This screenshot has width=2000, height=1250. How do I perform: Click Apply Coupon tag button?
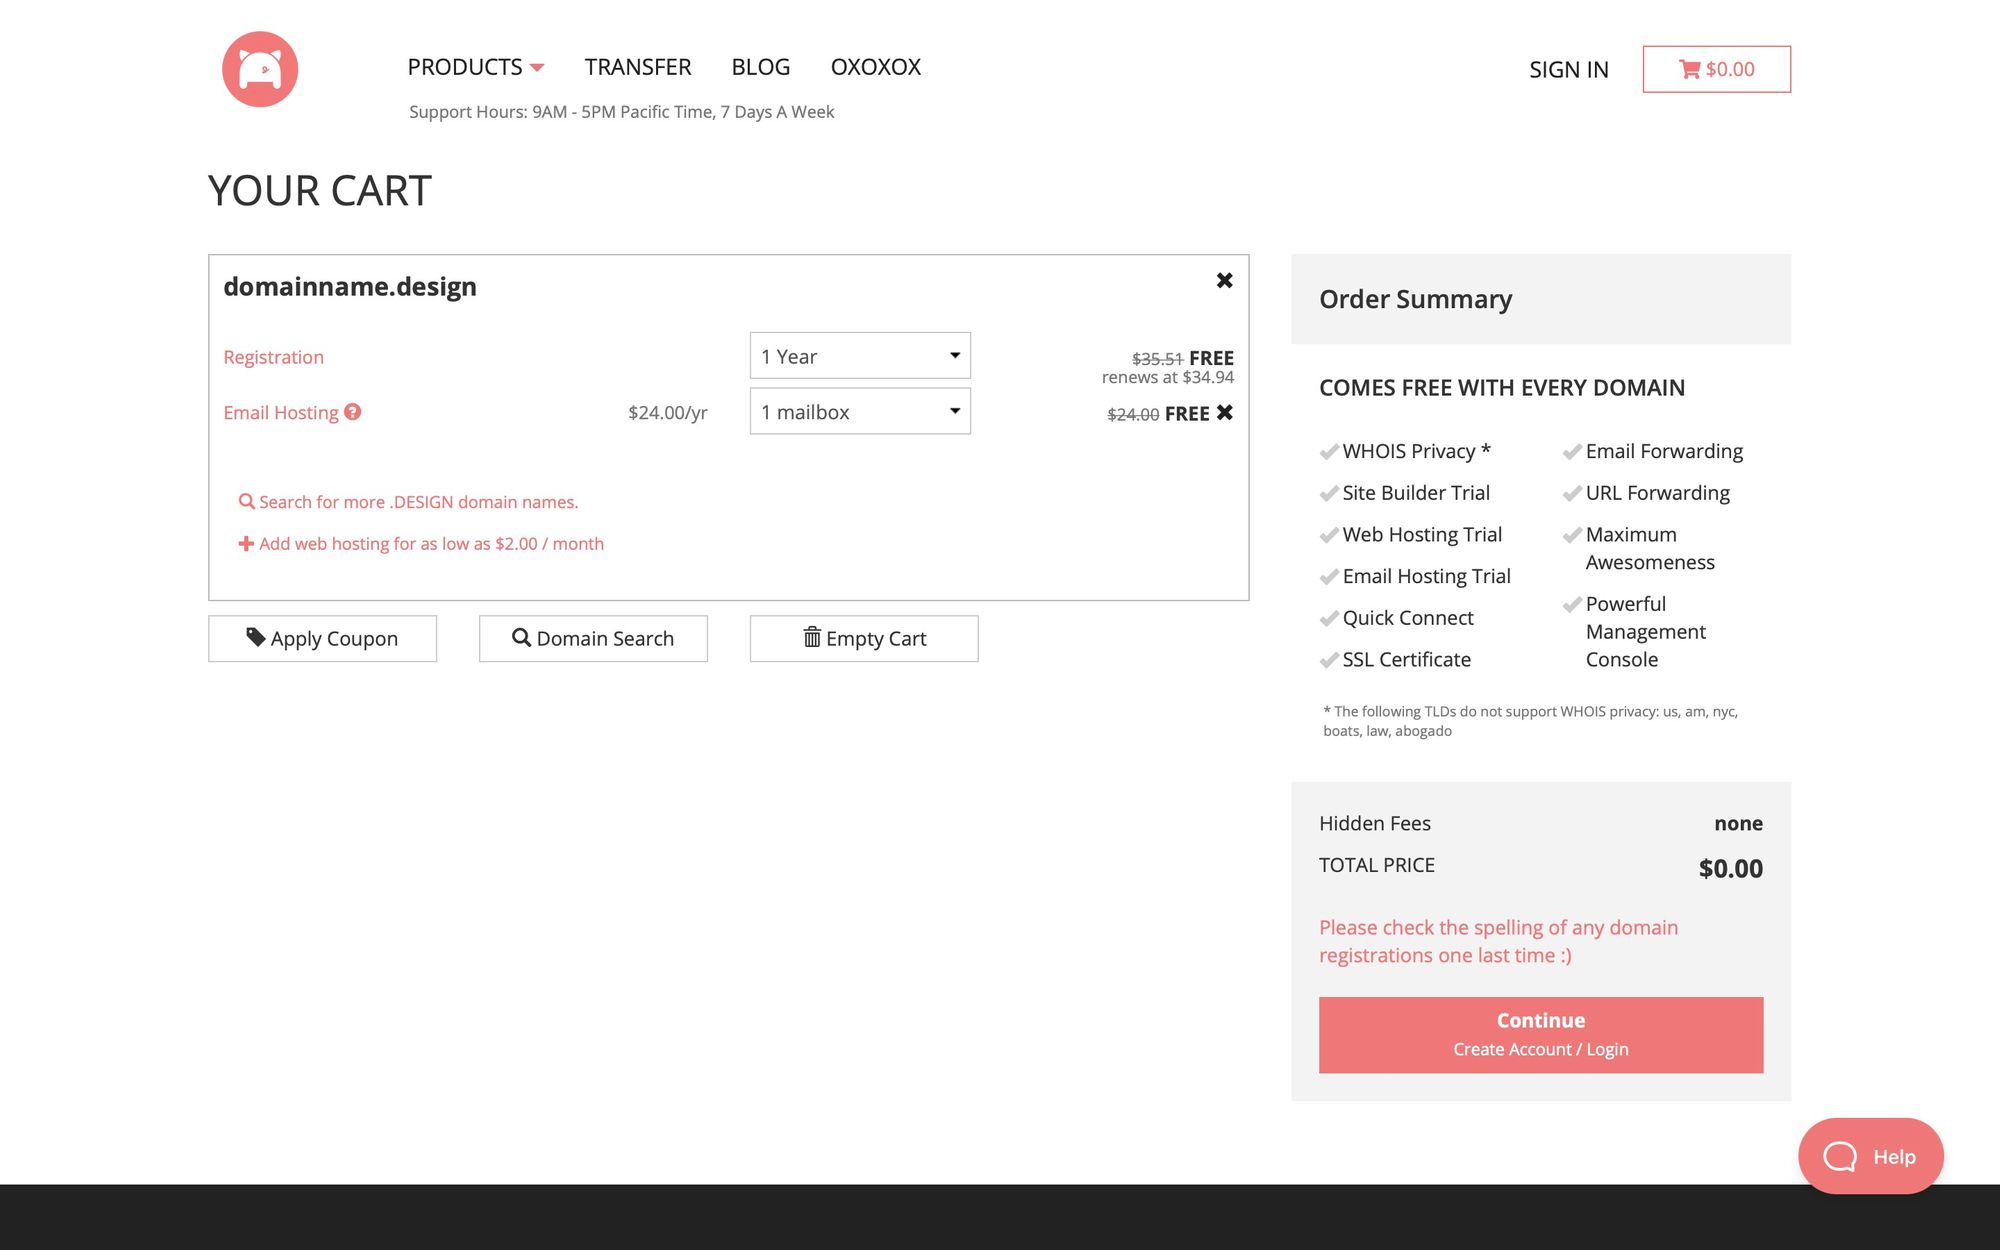click(x=322, y=638)
